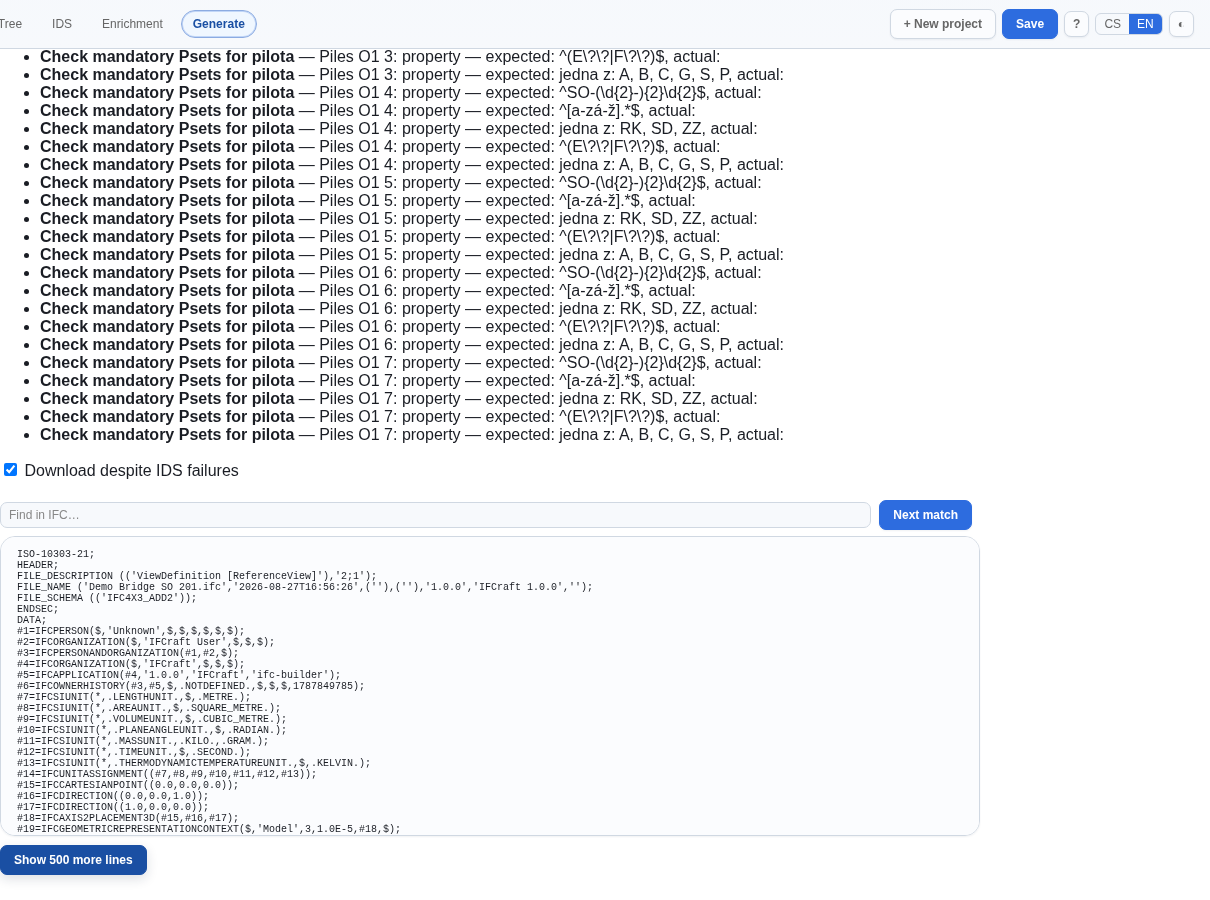Click the Piles O1 3 row expecting ^(E\?\?|F\?\?)$
1210x900 pixels.
380,57
